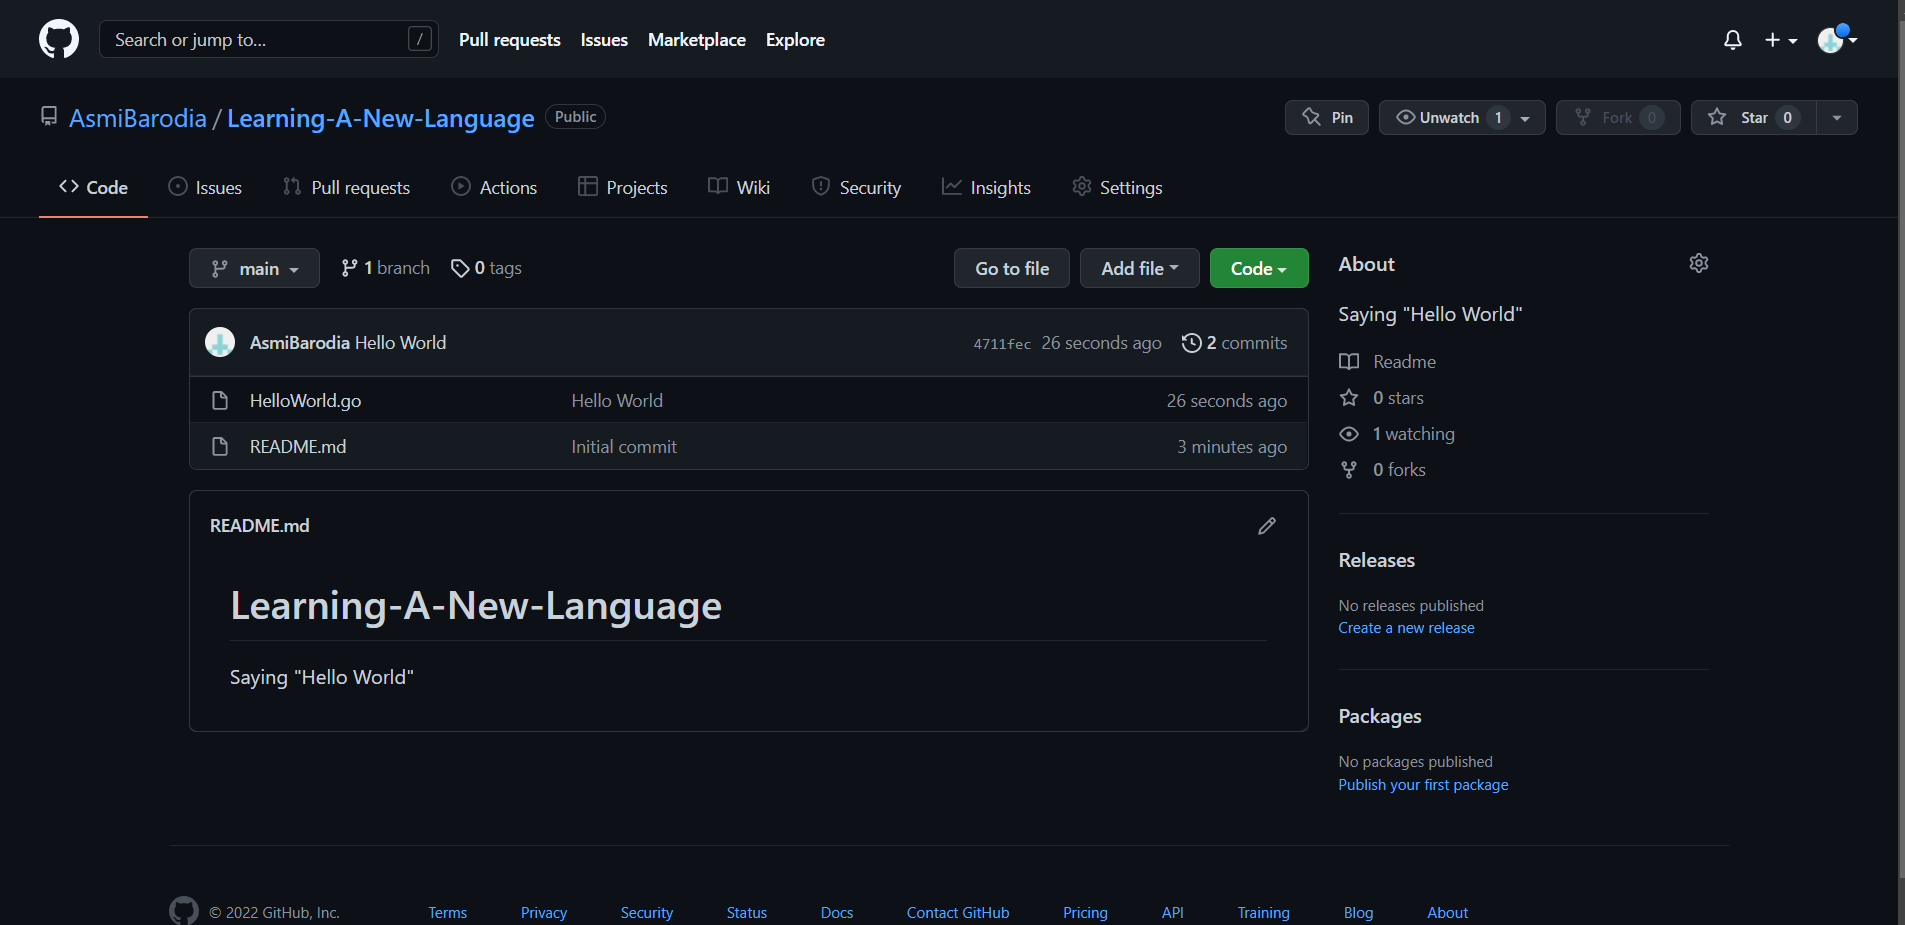Click Pull requests in top navigation

tap(510, 40)
